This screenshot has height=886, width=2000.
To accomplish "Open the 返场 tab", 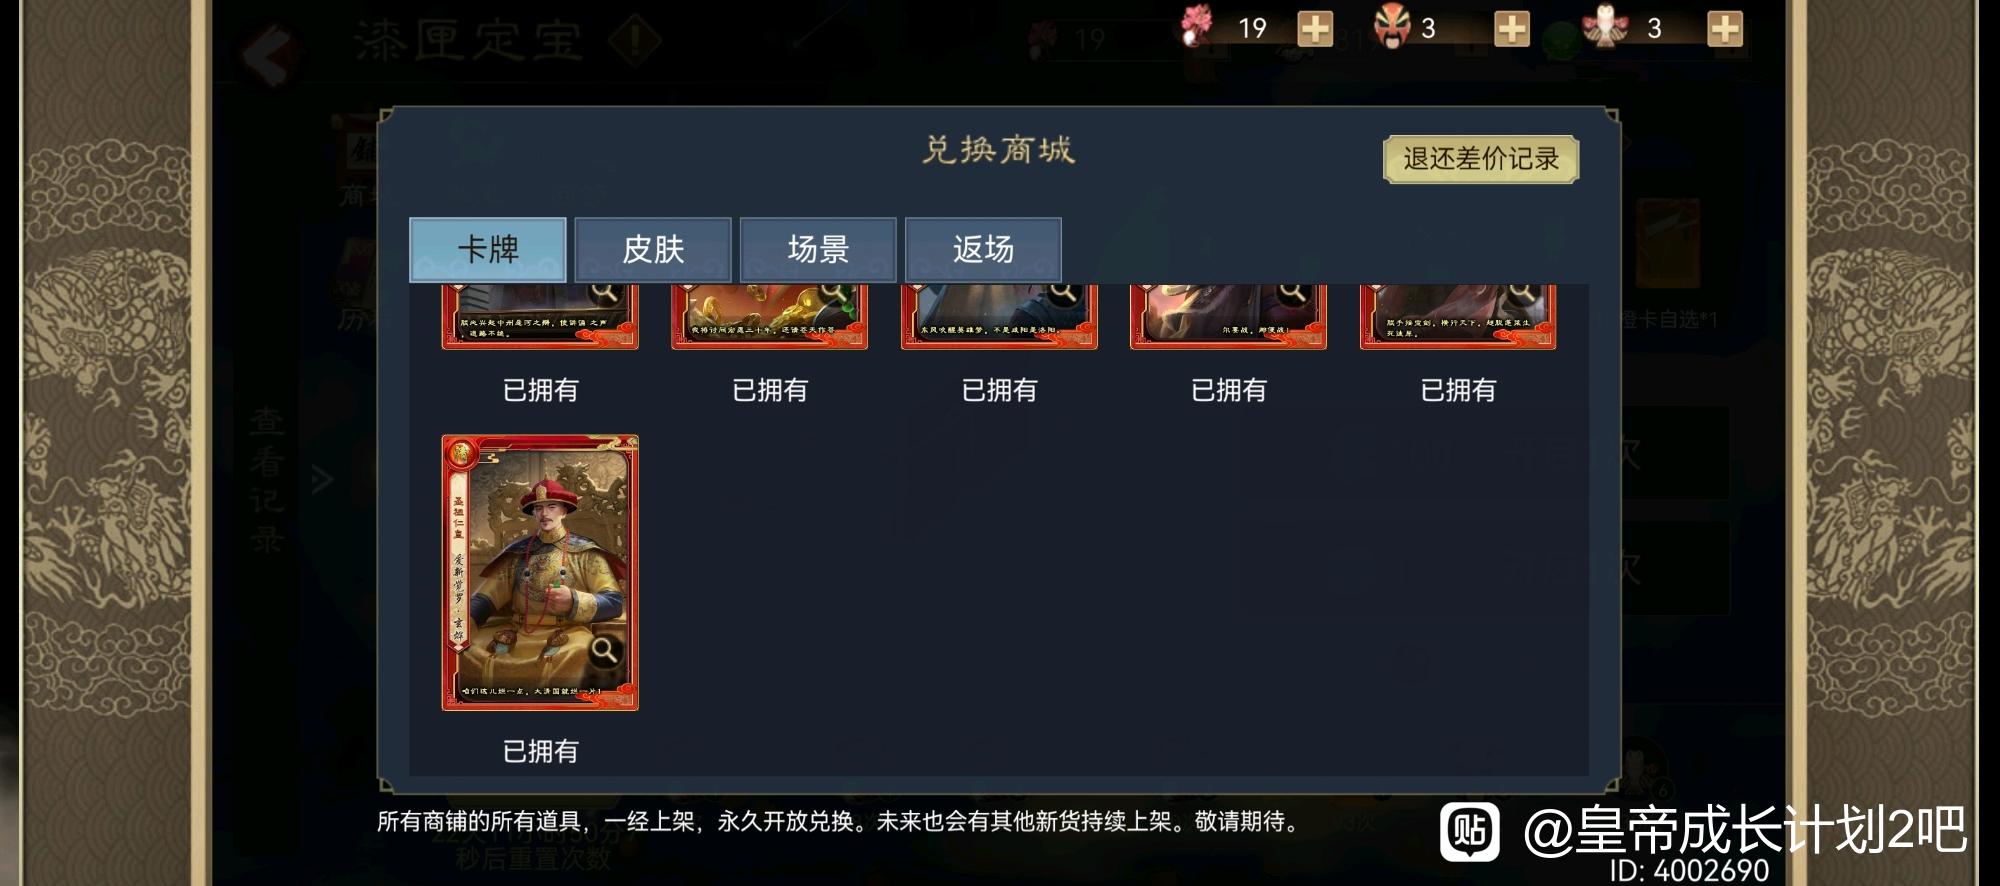I will (x=983, y=249).
